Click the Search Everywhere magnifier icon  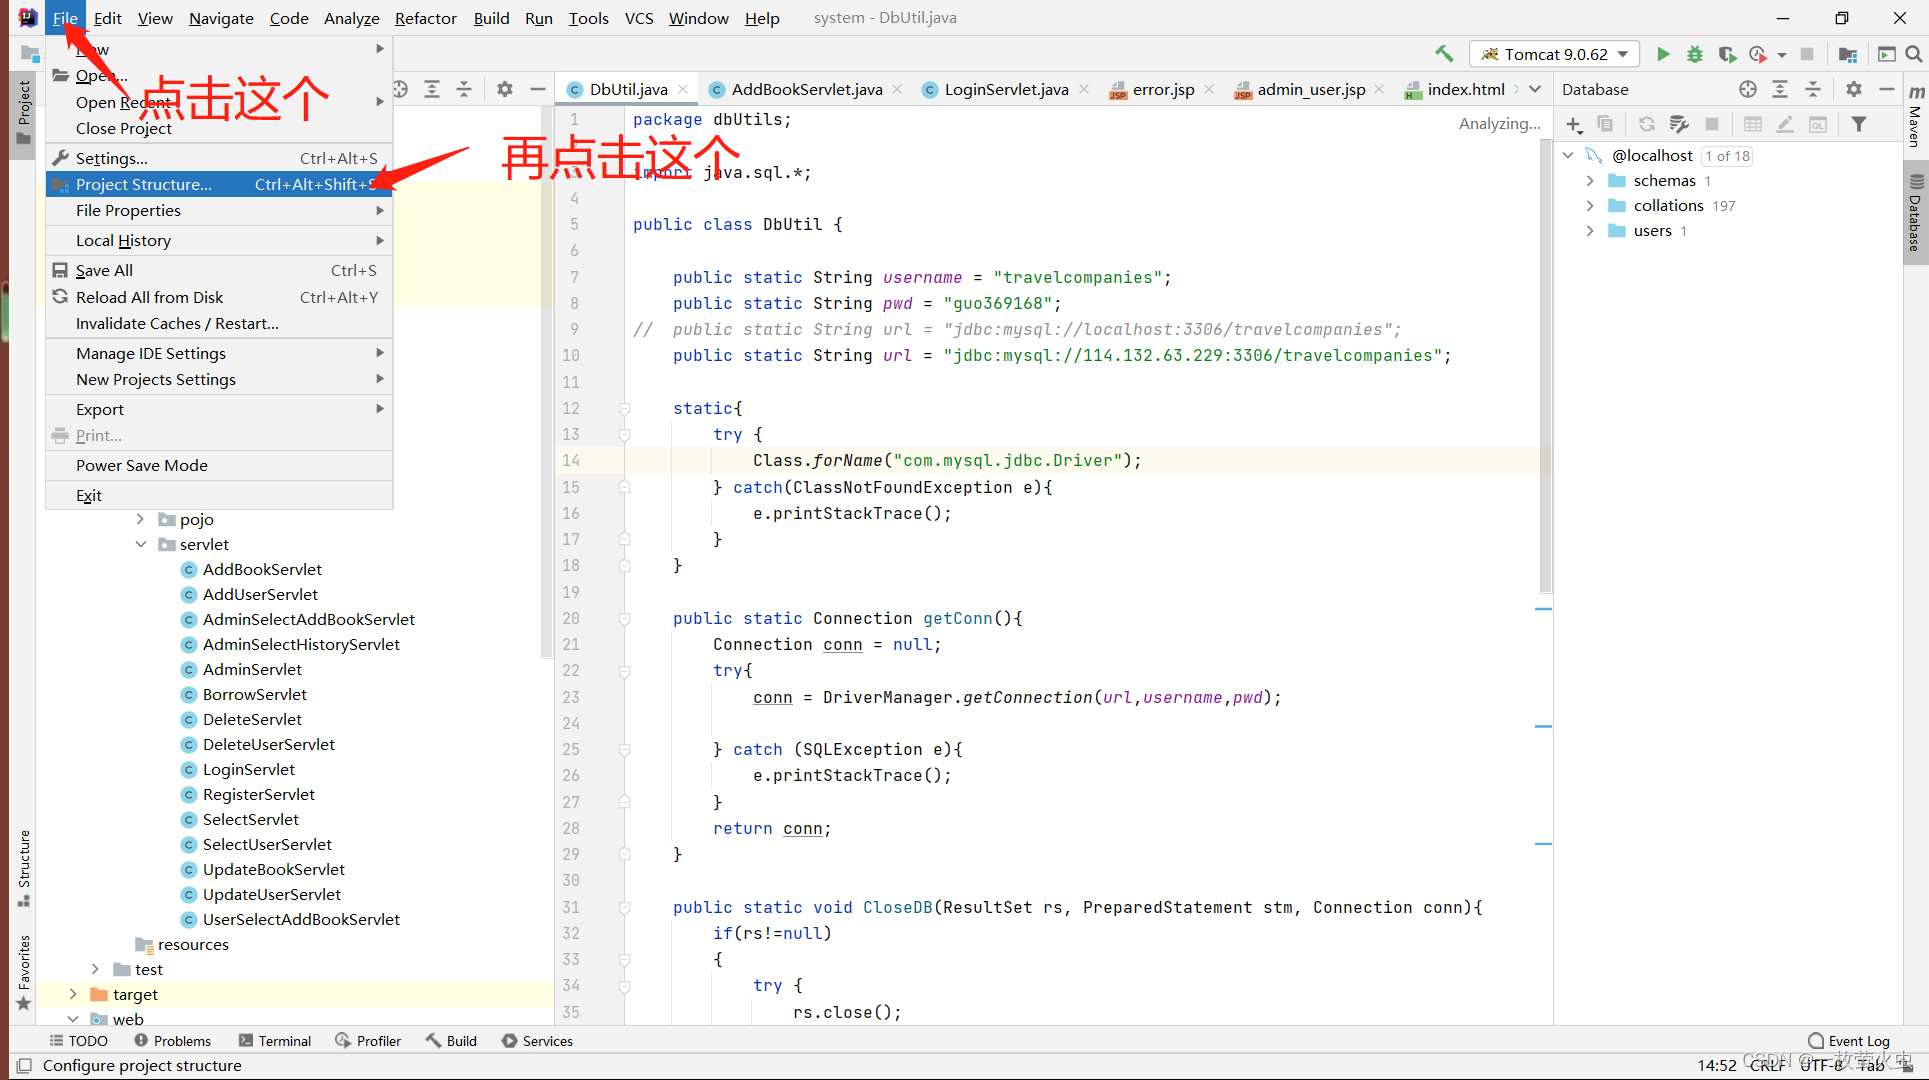pyautogui.click(x=1913, y=54)
